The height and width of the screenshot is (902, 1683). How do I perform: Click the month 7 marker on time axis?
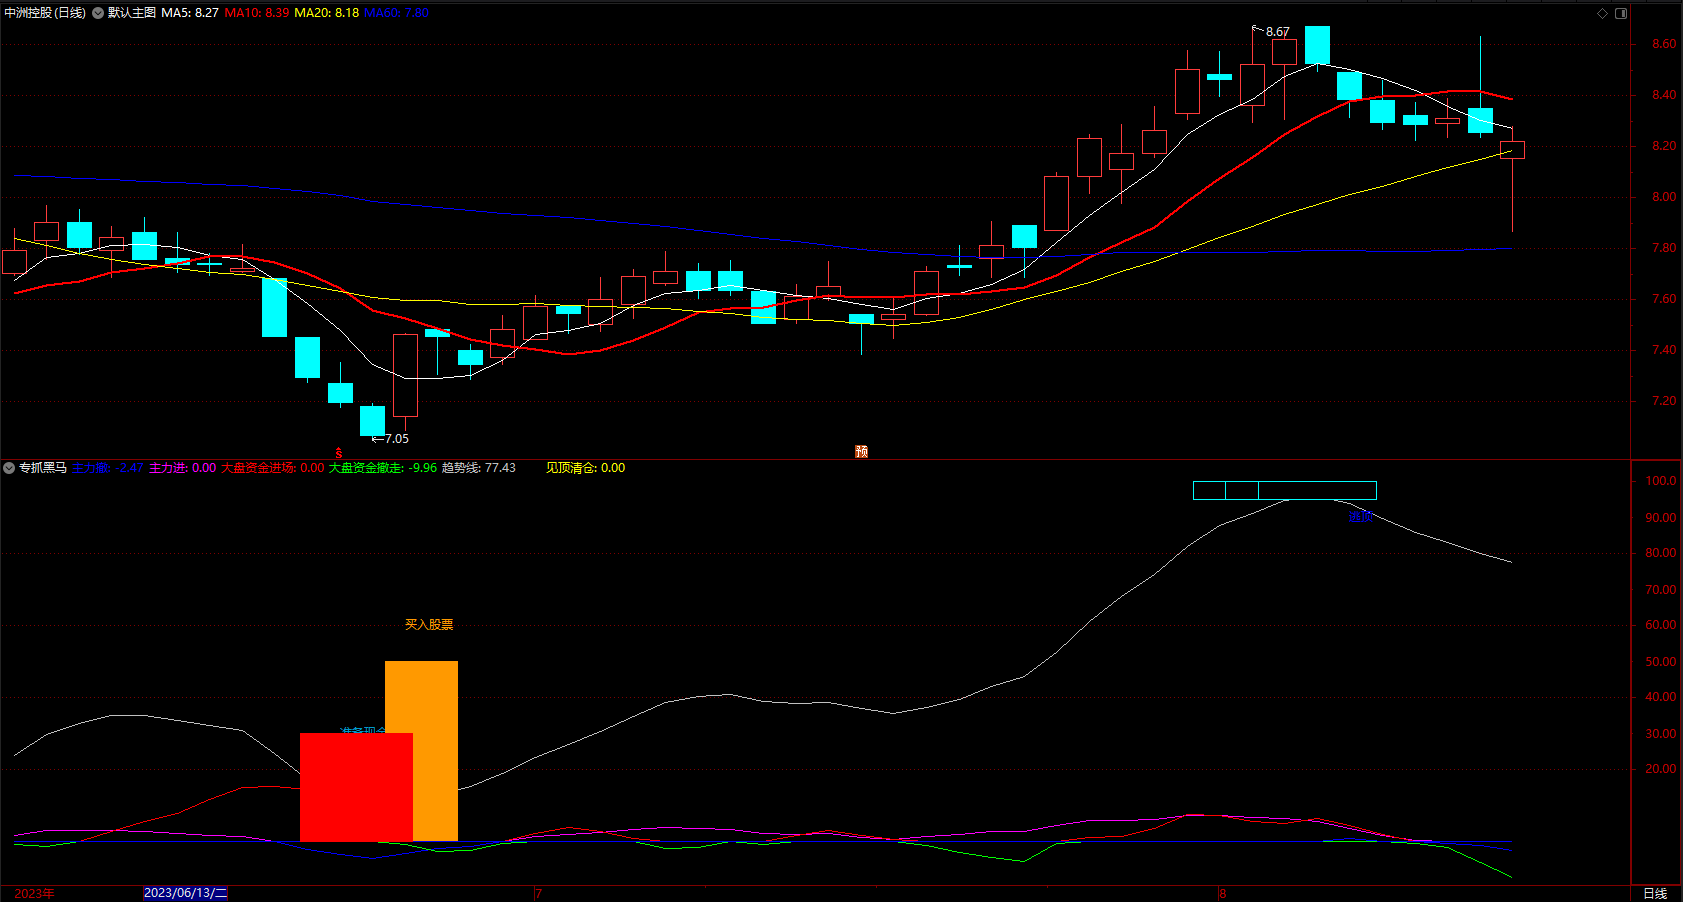coord(538,893)
